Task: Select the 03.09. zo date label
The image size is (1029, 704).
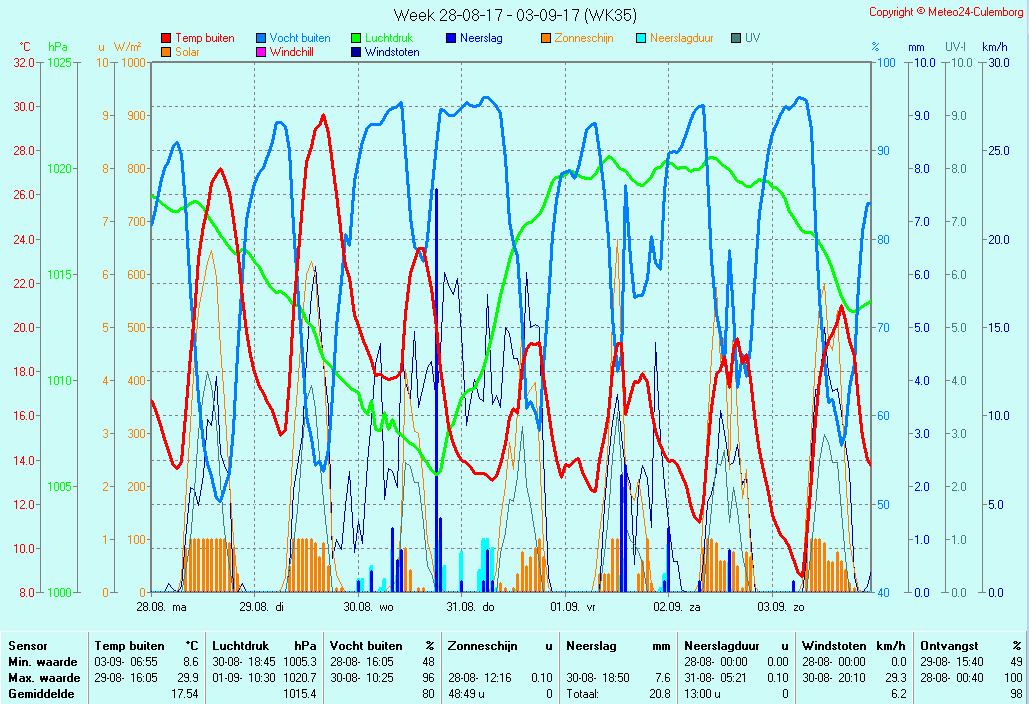Action: point(780,607)
